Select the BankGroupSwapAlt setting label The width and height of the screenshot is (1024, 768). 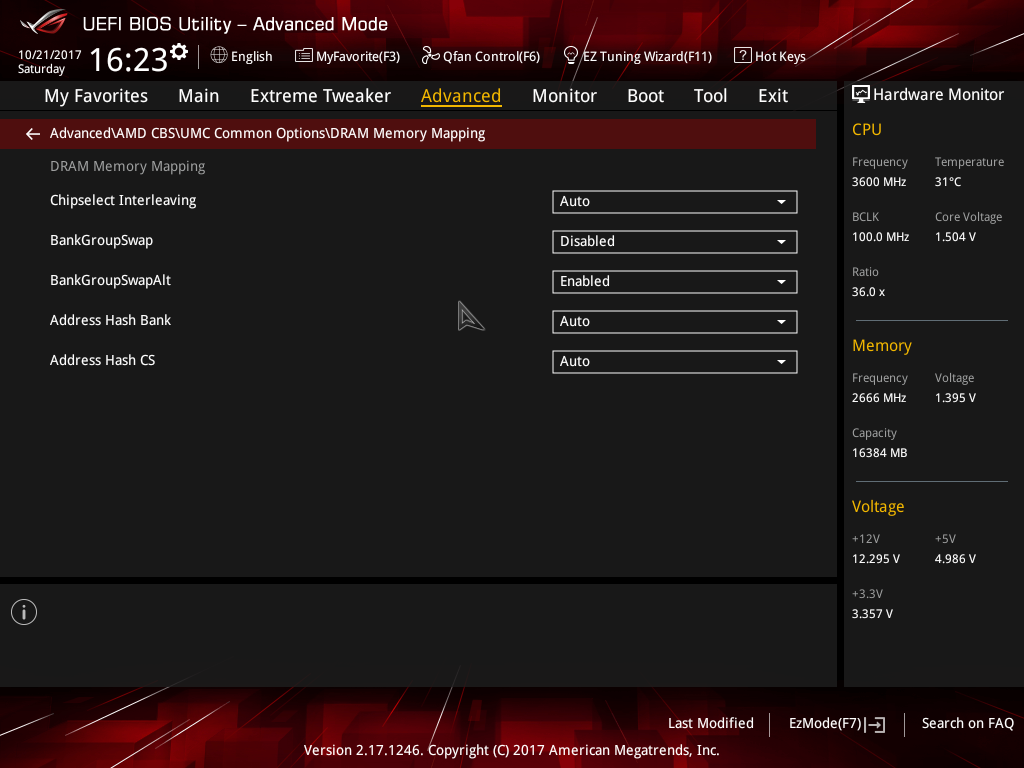pyautogui.click(x=110, y=280)
